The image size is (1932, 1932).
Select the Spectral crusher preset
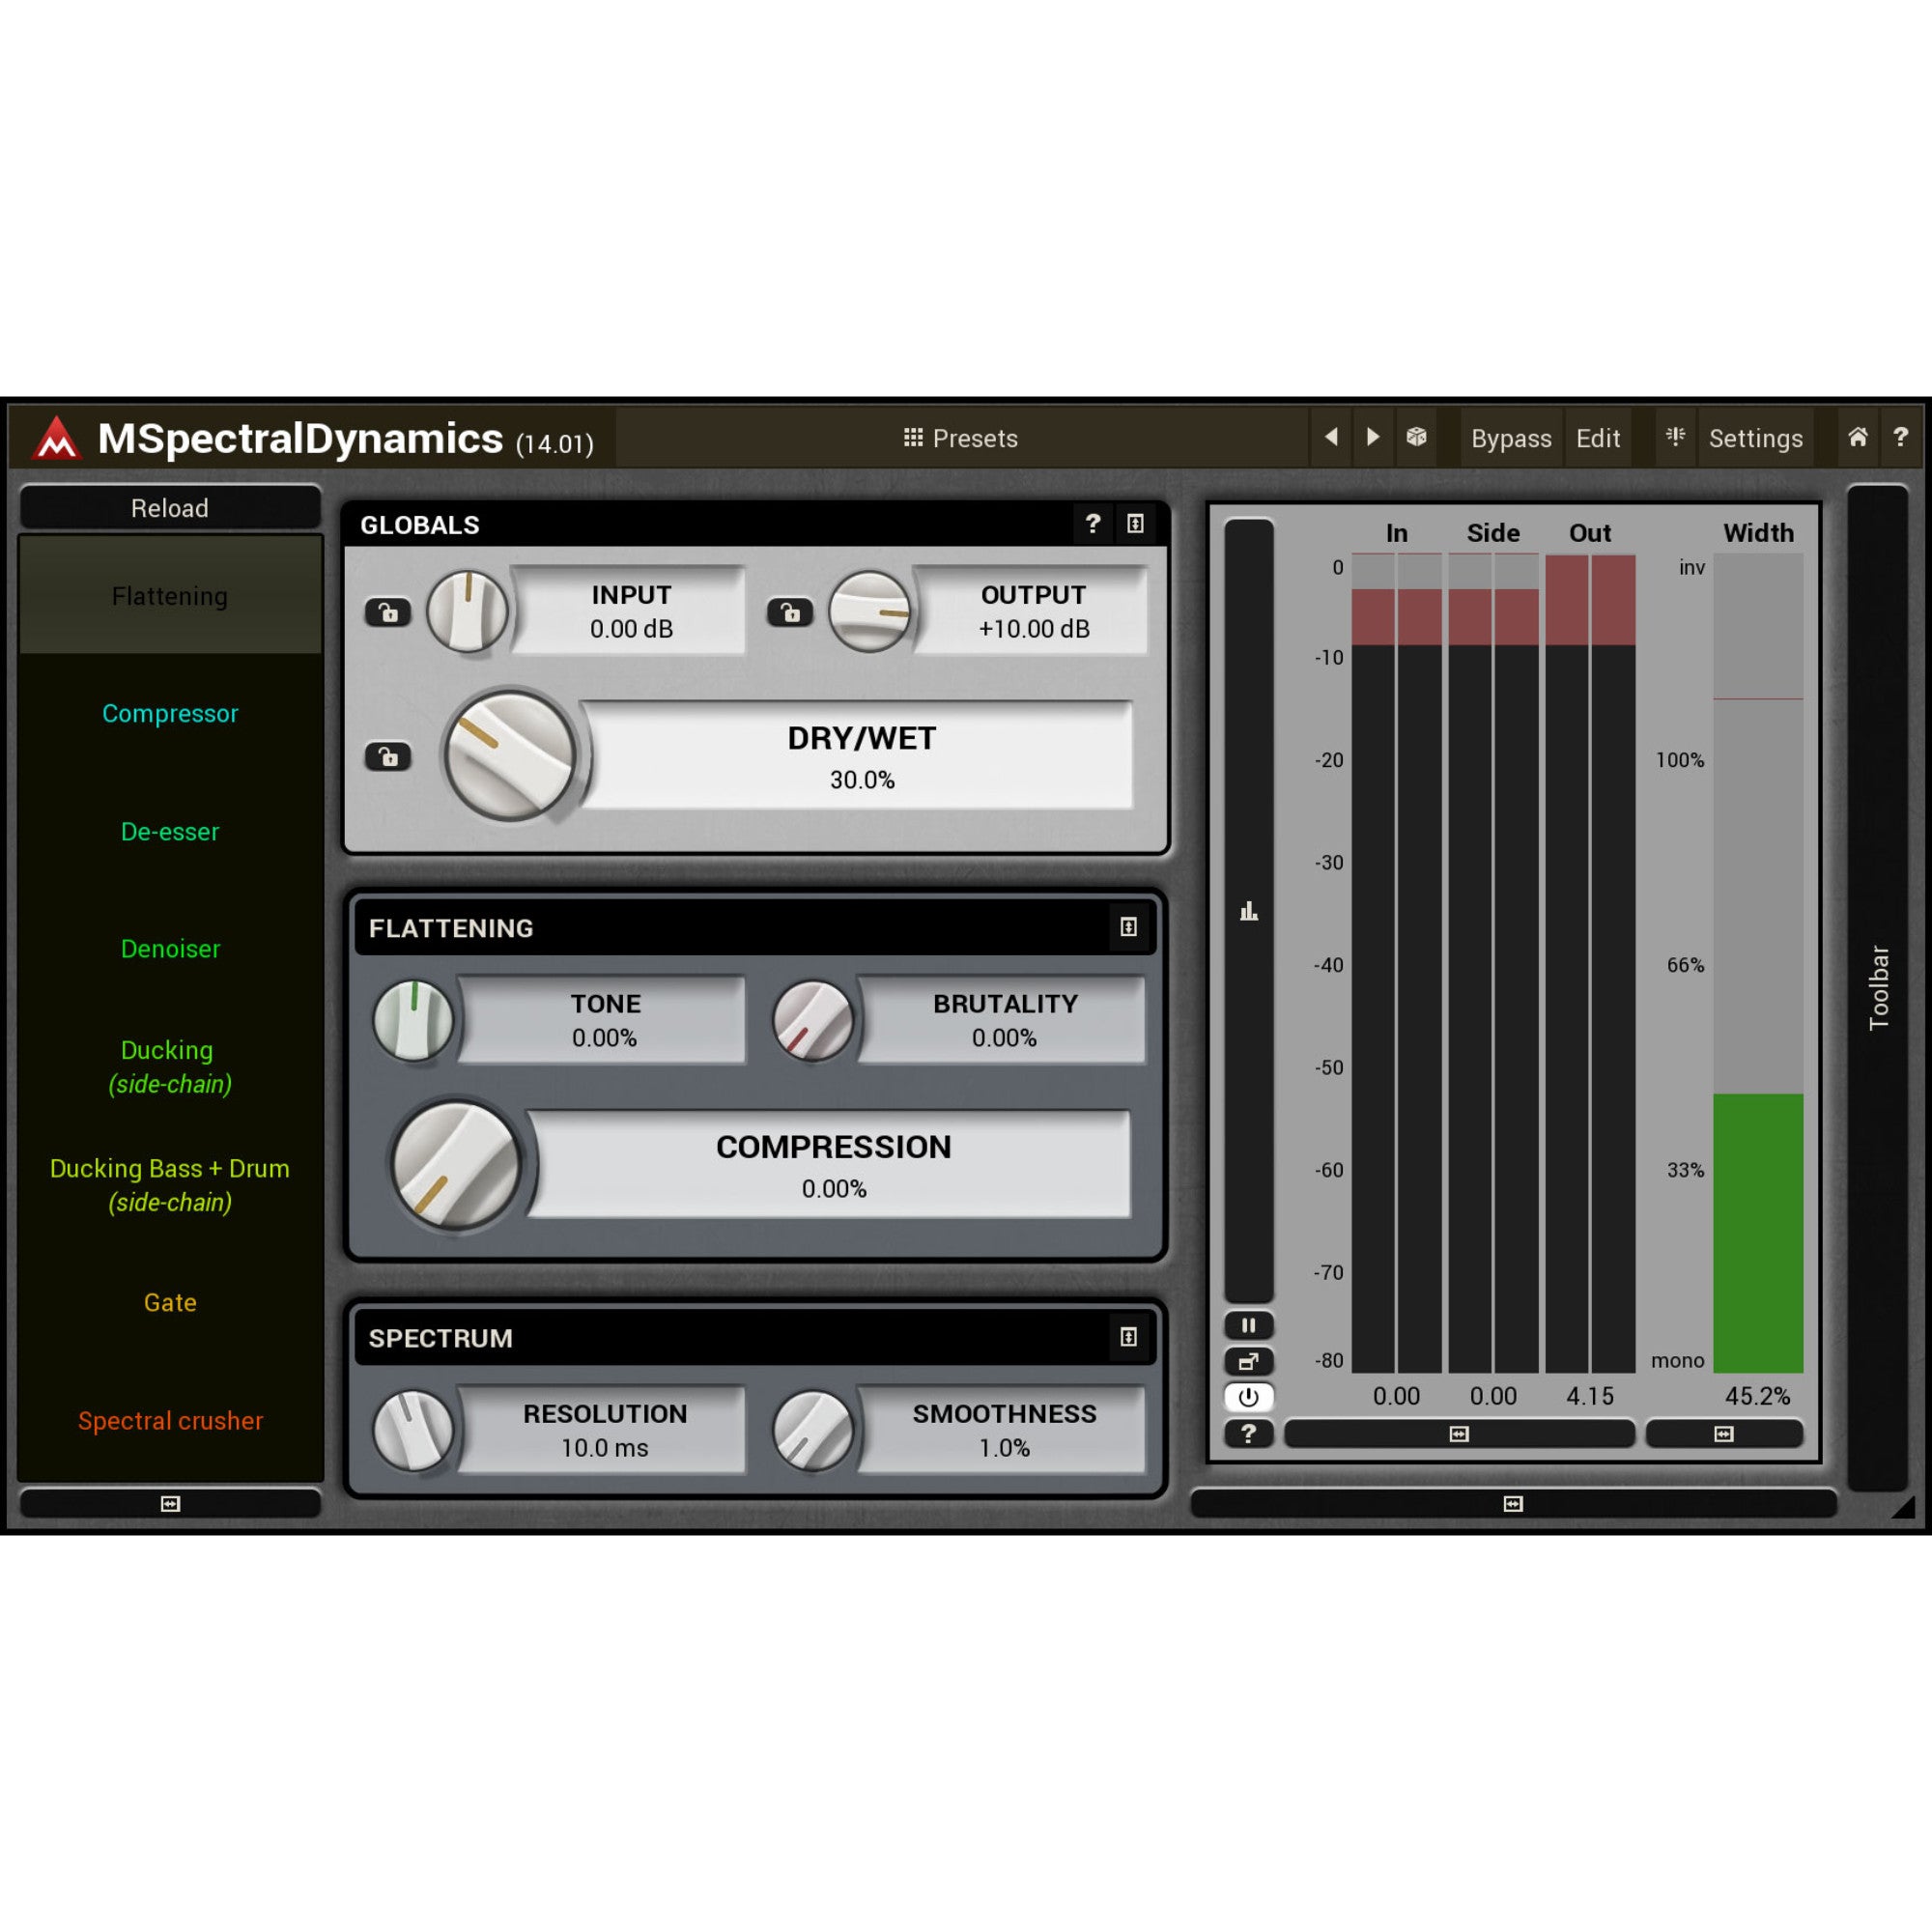click(x=170, y=1420)
